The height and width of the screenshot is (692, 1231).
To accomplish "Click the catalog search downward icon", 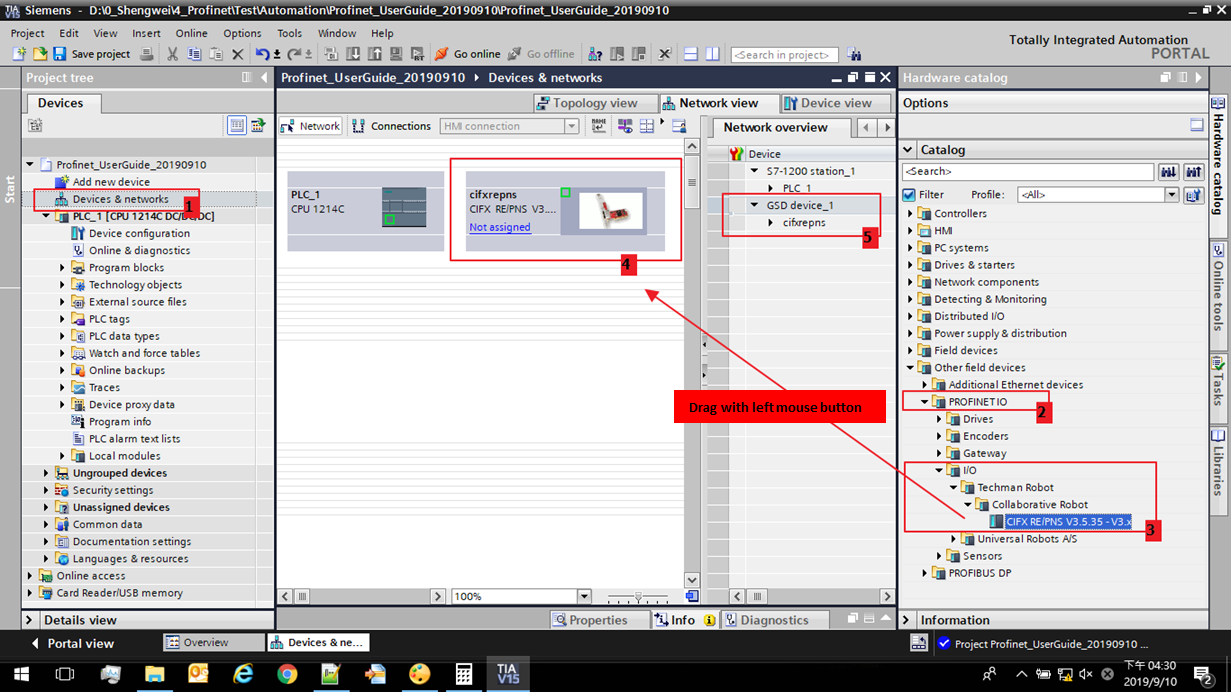I will 1168,172.
